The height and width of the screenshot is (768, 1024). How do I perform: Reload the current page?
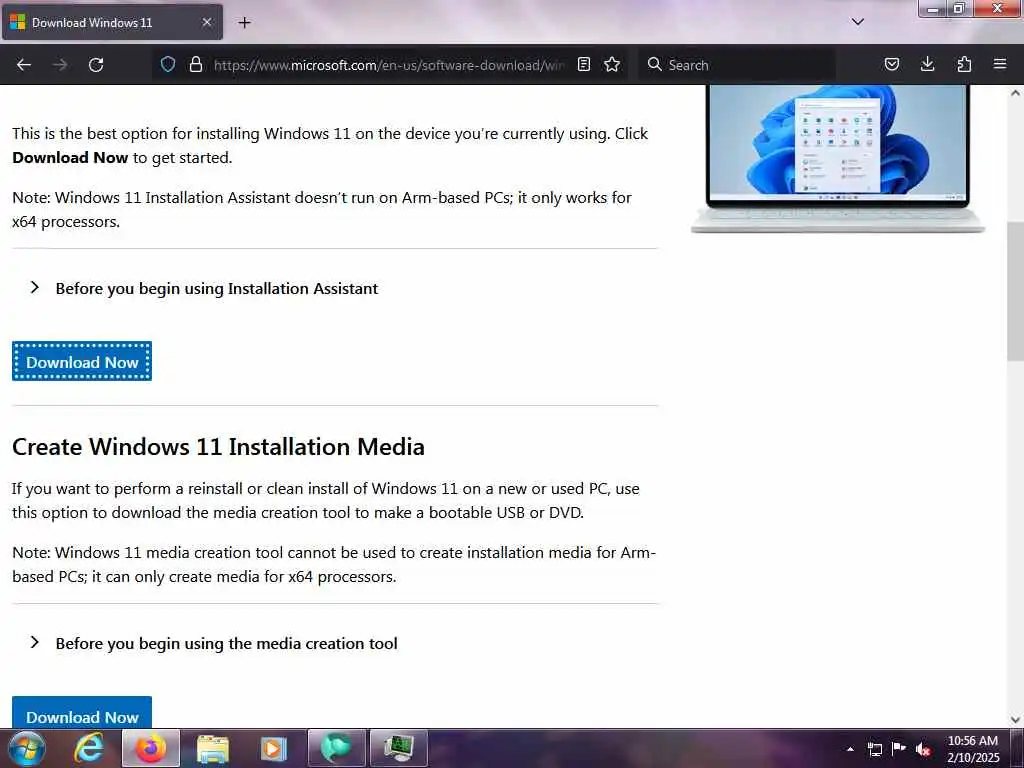click(96, 65)
